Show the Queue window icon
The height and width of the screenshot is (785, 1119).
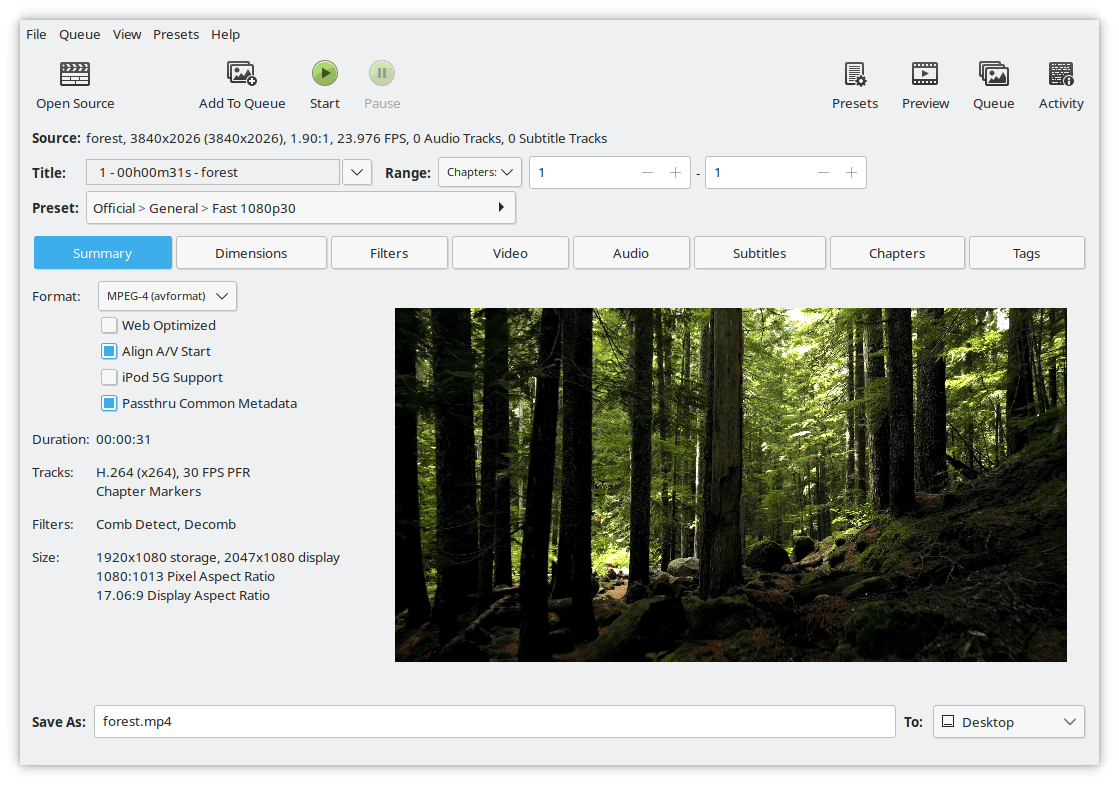pos(993,74)
